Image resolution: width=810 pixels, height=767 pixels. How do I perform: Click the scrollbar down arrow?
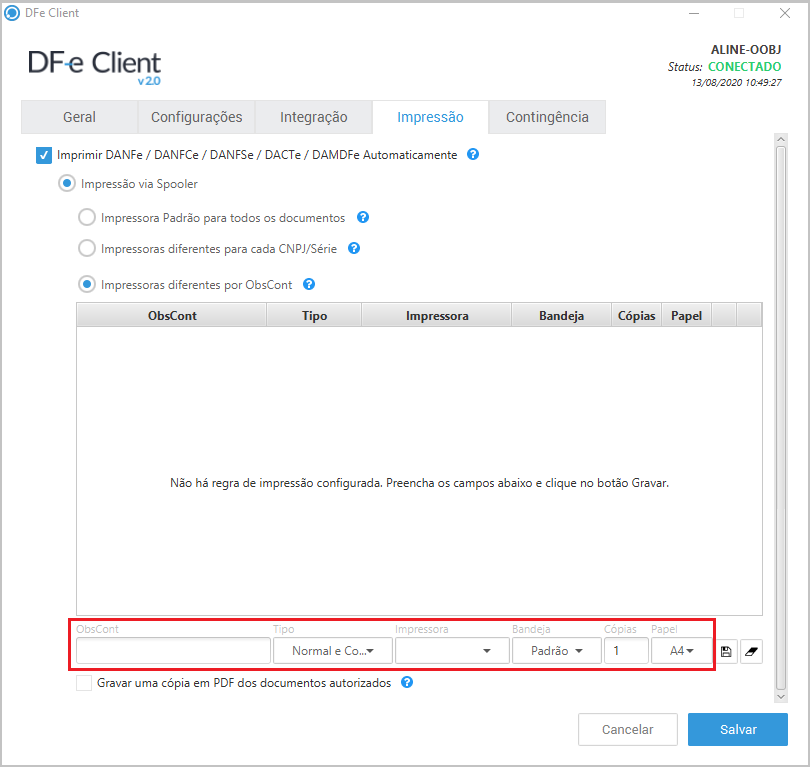coord(781,697)
